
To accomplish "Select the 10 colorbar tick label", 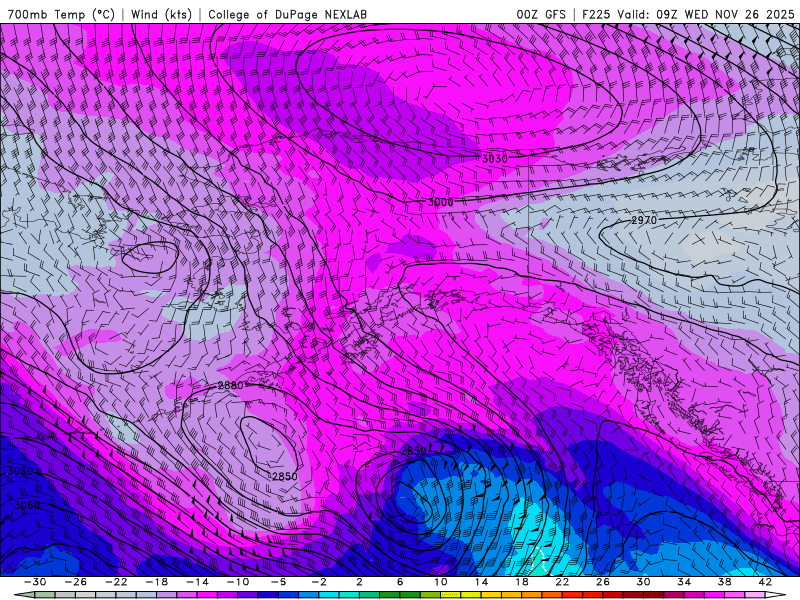I will coord(441,582).
